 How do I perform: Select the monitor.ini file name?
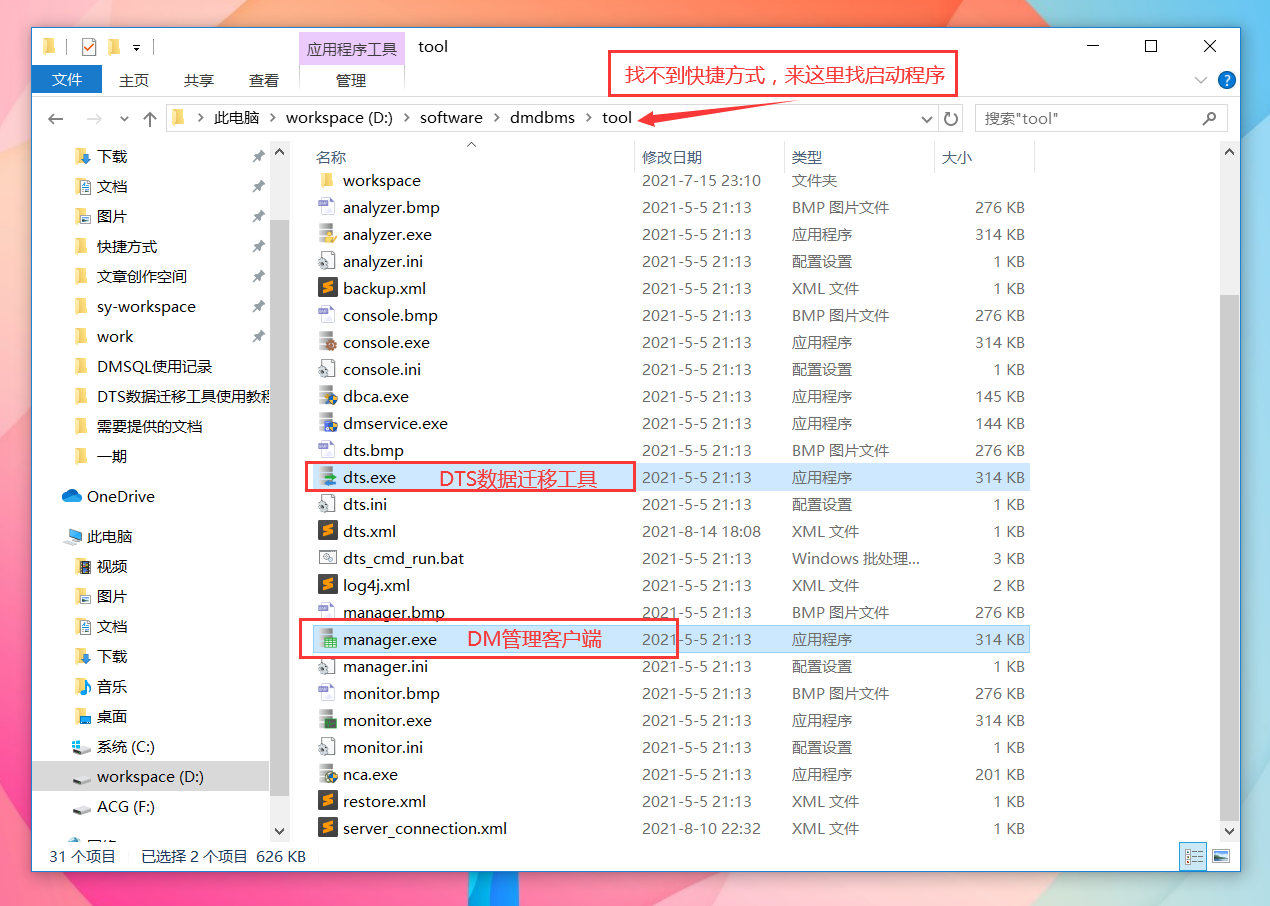(x=383, y=747)
